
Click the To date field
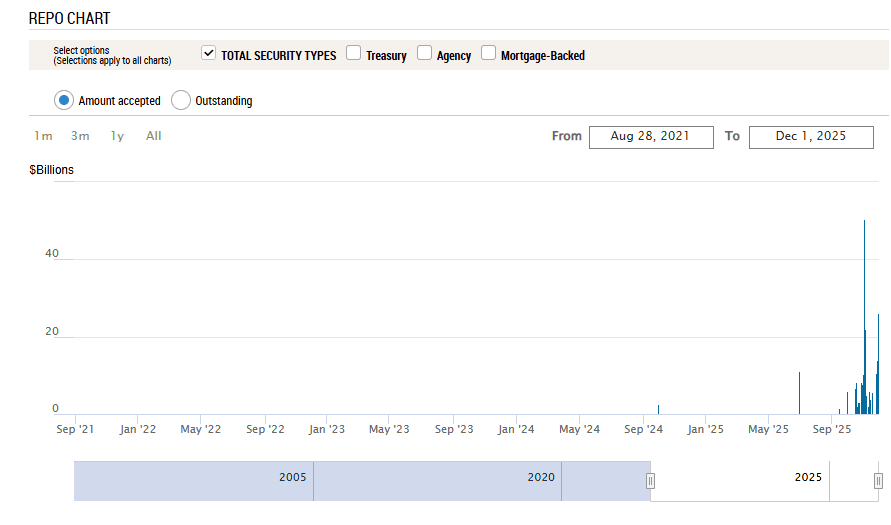pyautogui.click(x=811, y=137)
